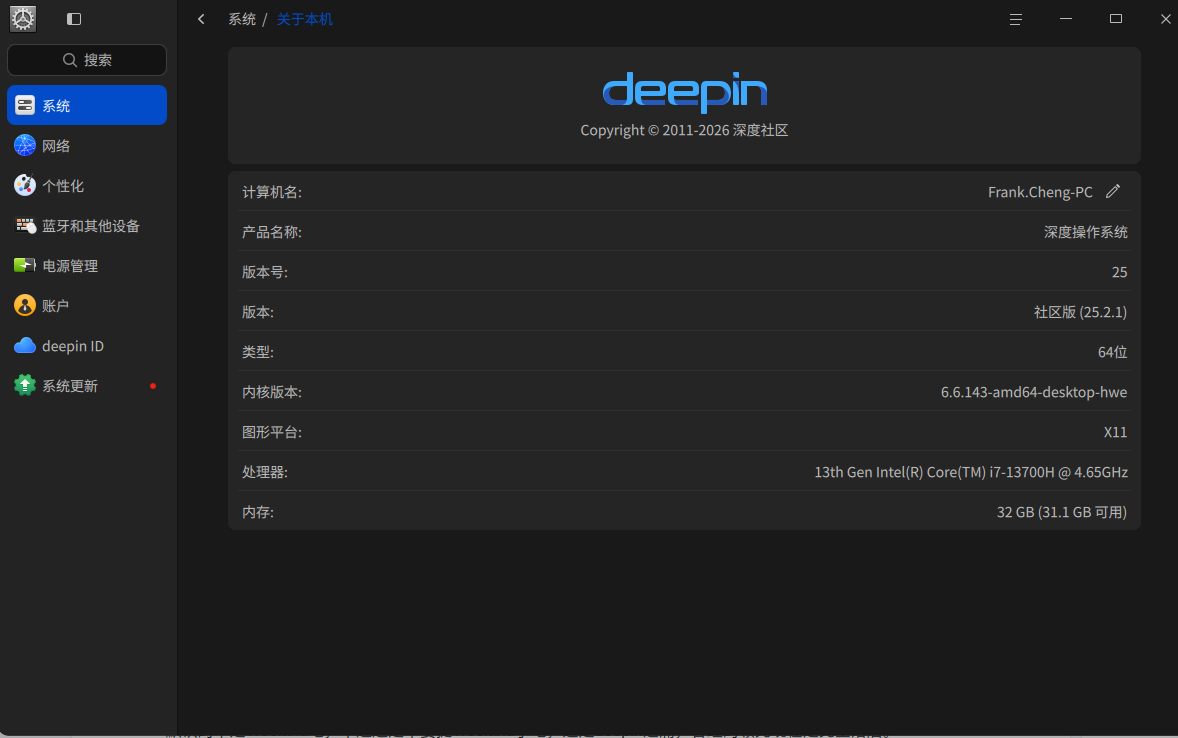Click the deepin logo
The width and height of the screenshot is (1178, 738).
click(684, 92)
